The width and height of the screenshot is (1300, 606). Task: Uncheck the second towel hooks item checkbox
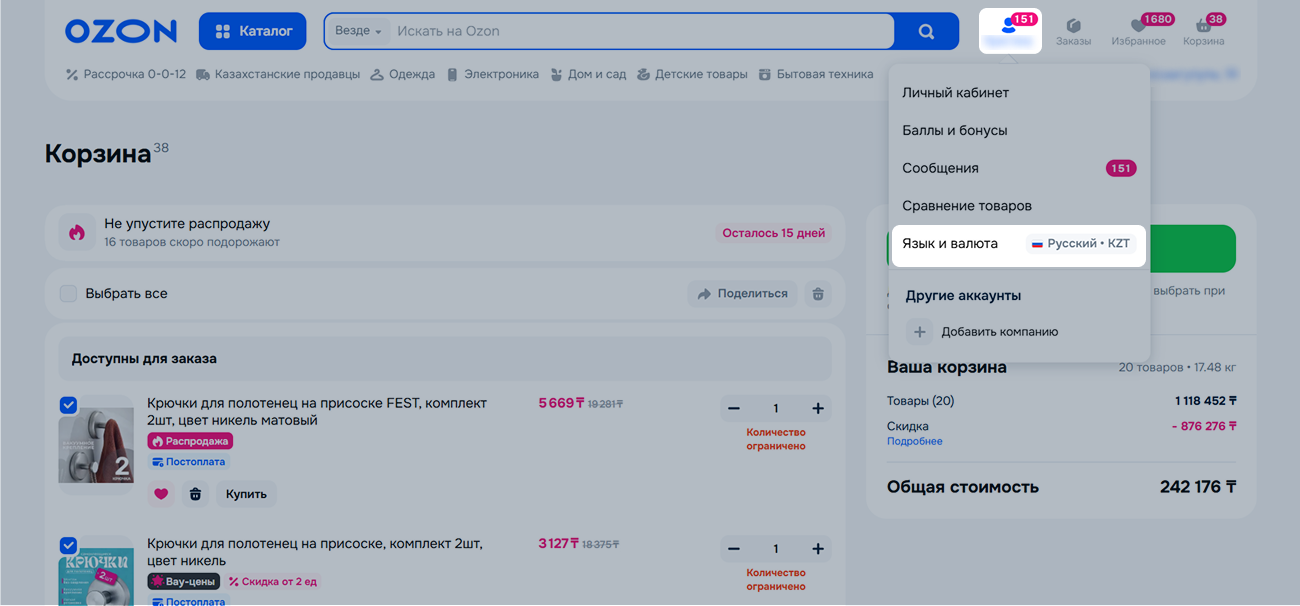68,545
